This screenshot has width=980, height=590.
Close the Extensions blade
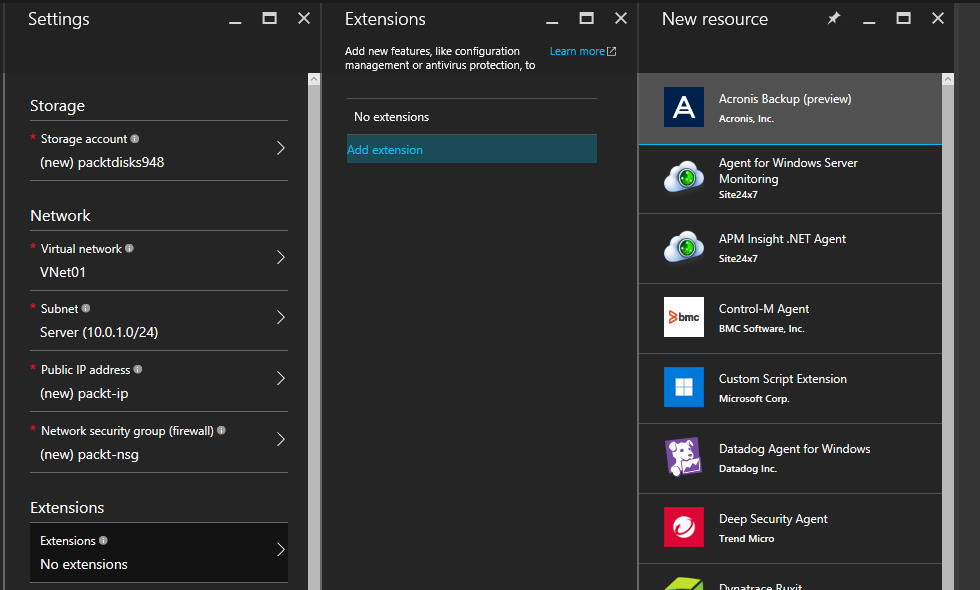pos(621,19)
